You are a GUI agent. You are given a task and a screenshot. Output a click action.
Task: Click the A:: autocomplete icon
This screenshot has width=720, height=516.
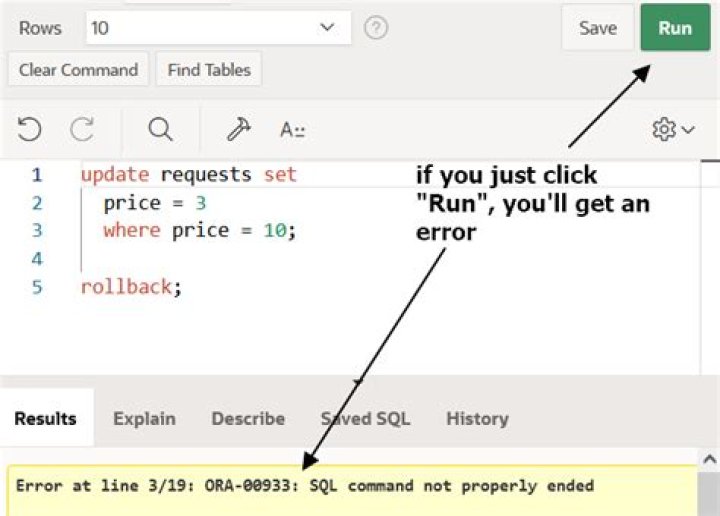292,130
